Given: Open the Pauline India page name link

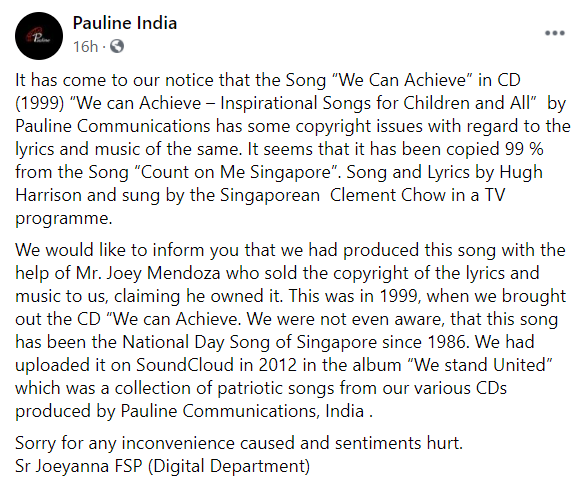Looking at the screenshot, I should (125, 23).
